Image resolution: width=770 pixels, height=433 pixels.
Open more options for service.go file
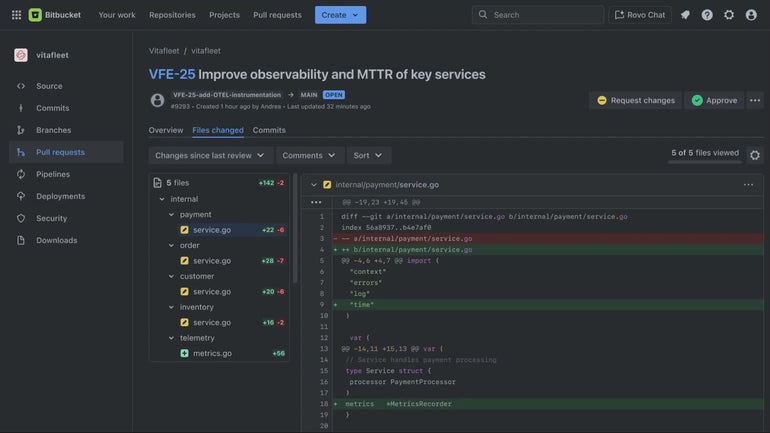coord(748,185)
